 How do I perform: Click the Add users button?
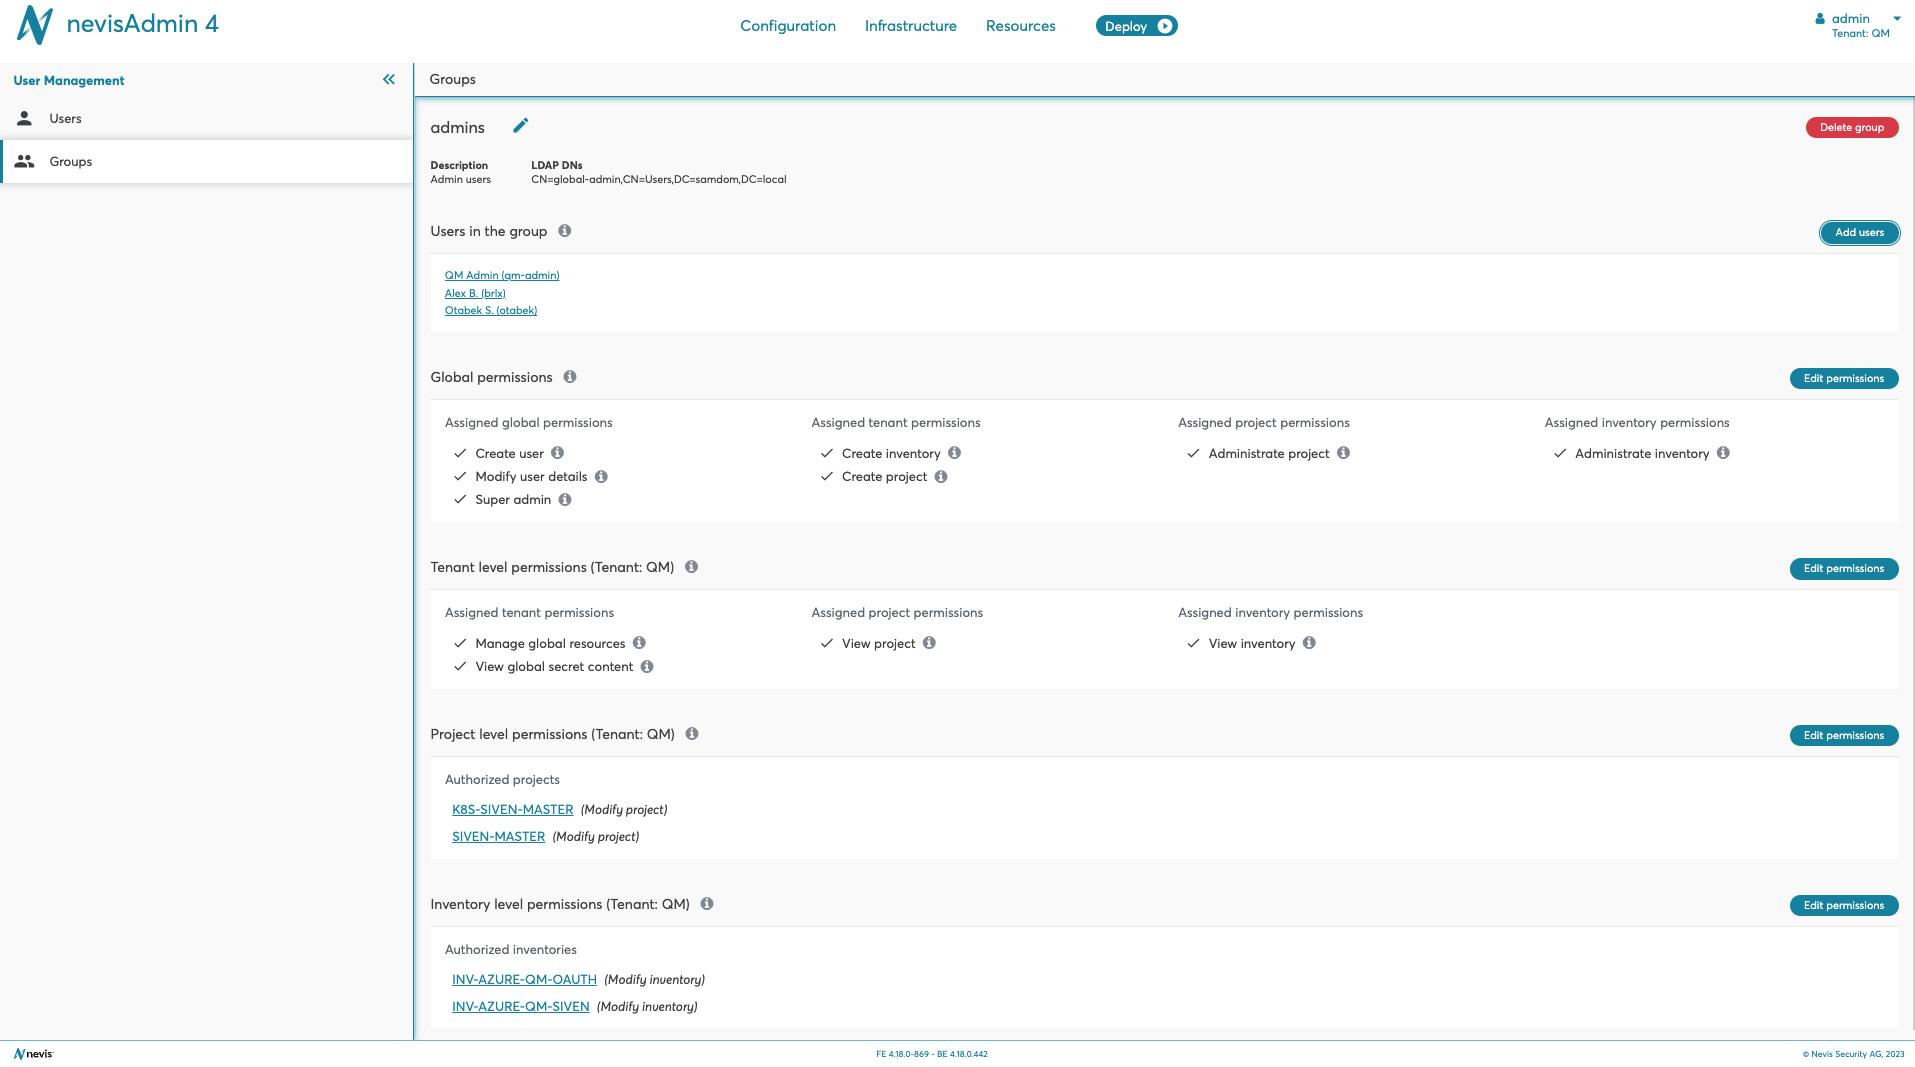pyautogui.click(x=1859, y=233)
